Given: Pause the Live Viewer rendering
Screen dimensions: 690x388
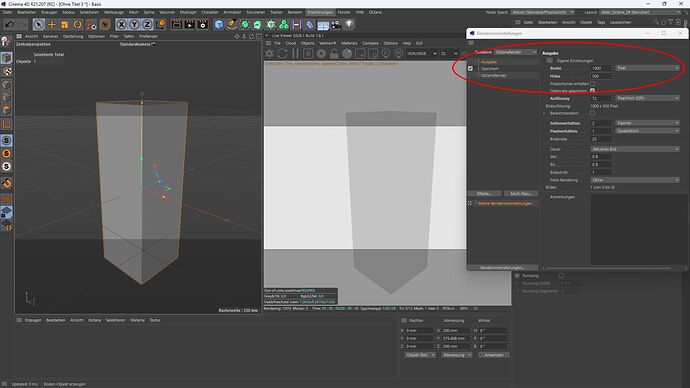Looking at the screenshot, I should tap(295, 54).
